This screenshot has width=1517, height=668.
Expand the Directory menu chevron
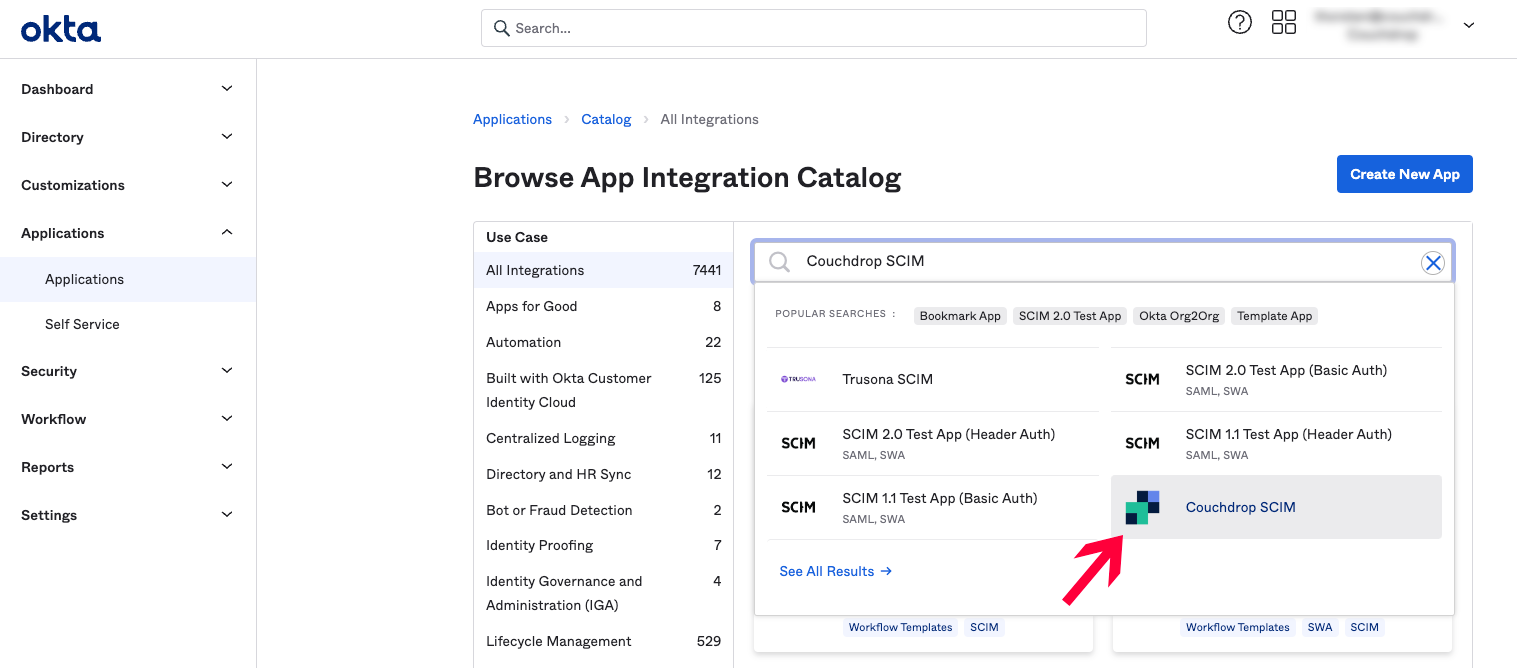pyautogui.click(x=227, y=137)
